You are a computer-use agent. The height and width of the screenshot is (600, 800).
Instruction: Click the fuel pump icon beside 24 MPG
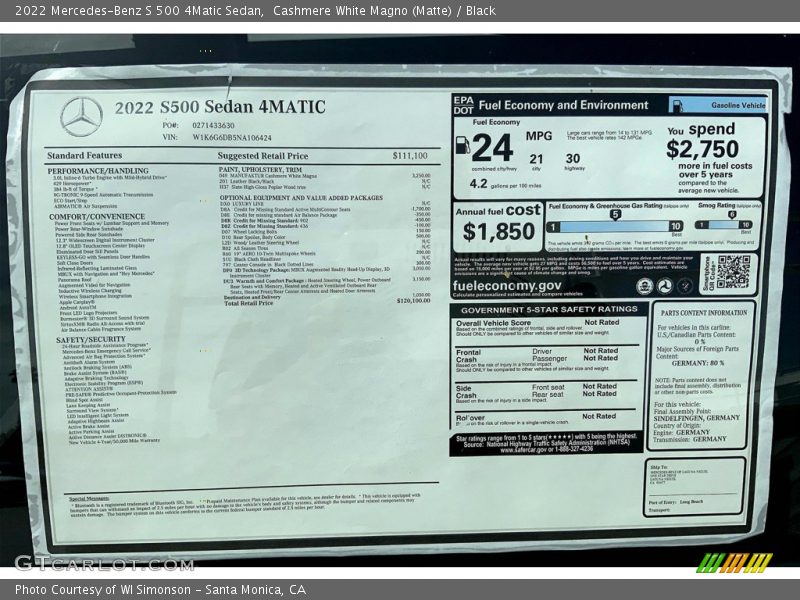click(462, 145)
